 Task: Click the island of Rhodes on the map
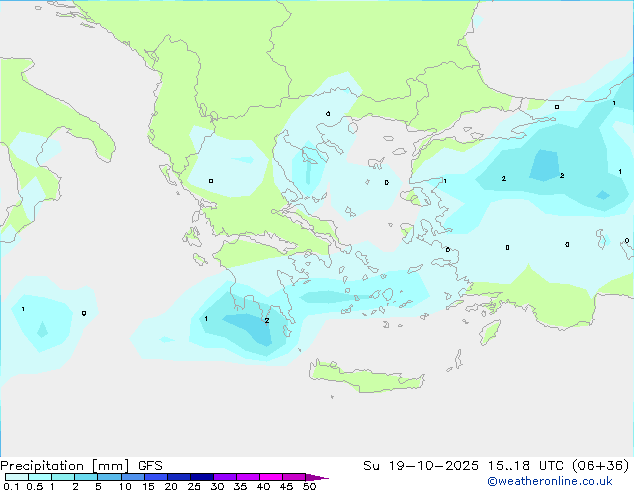point(490,332)
